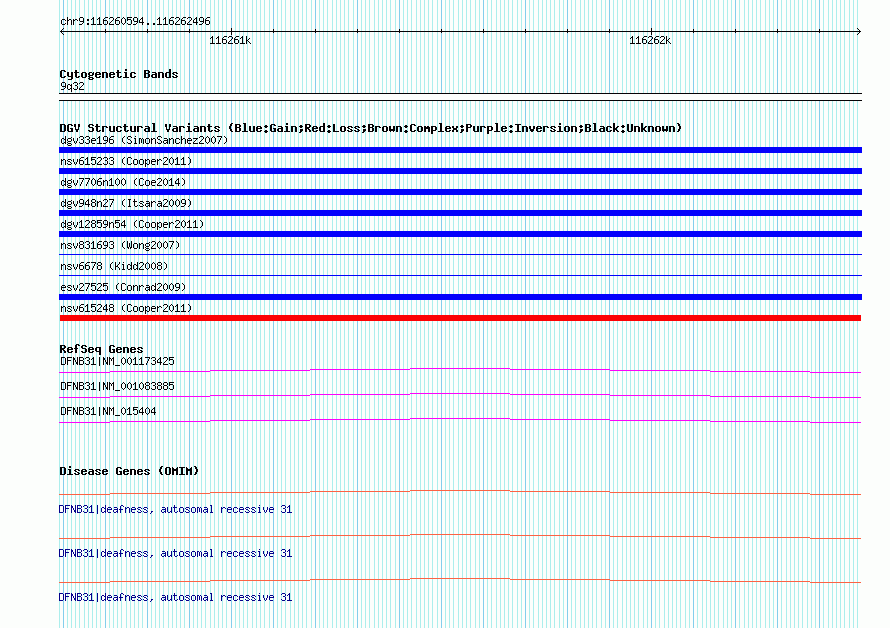This screenshot has width=890, height=628.
Task: Open transcript DFNB31|NM_015404
Action: tap(108, 411)
